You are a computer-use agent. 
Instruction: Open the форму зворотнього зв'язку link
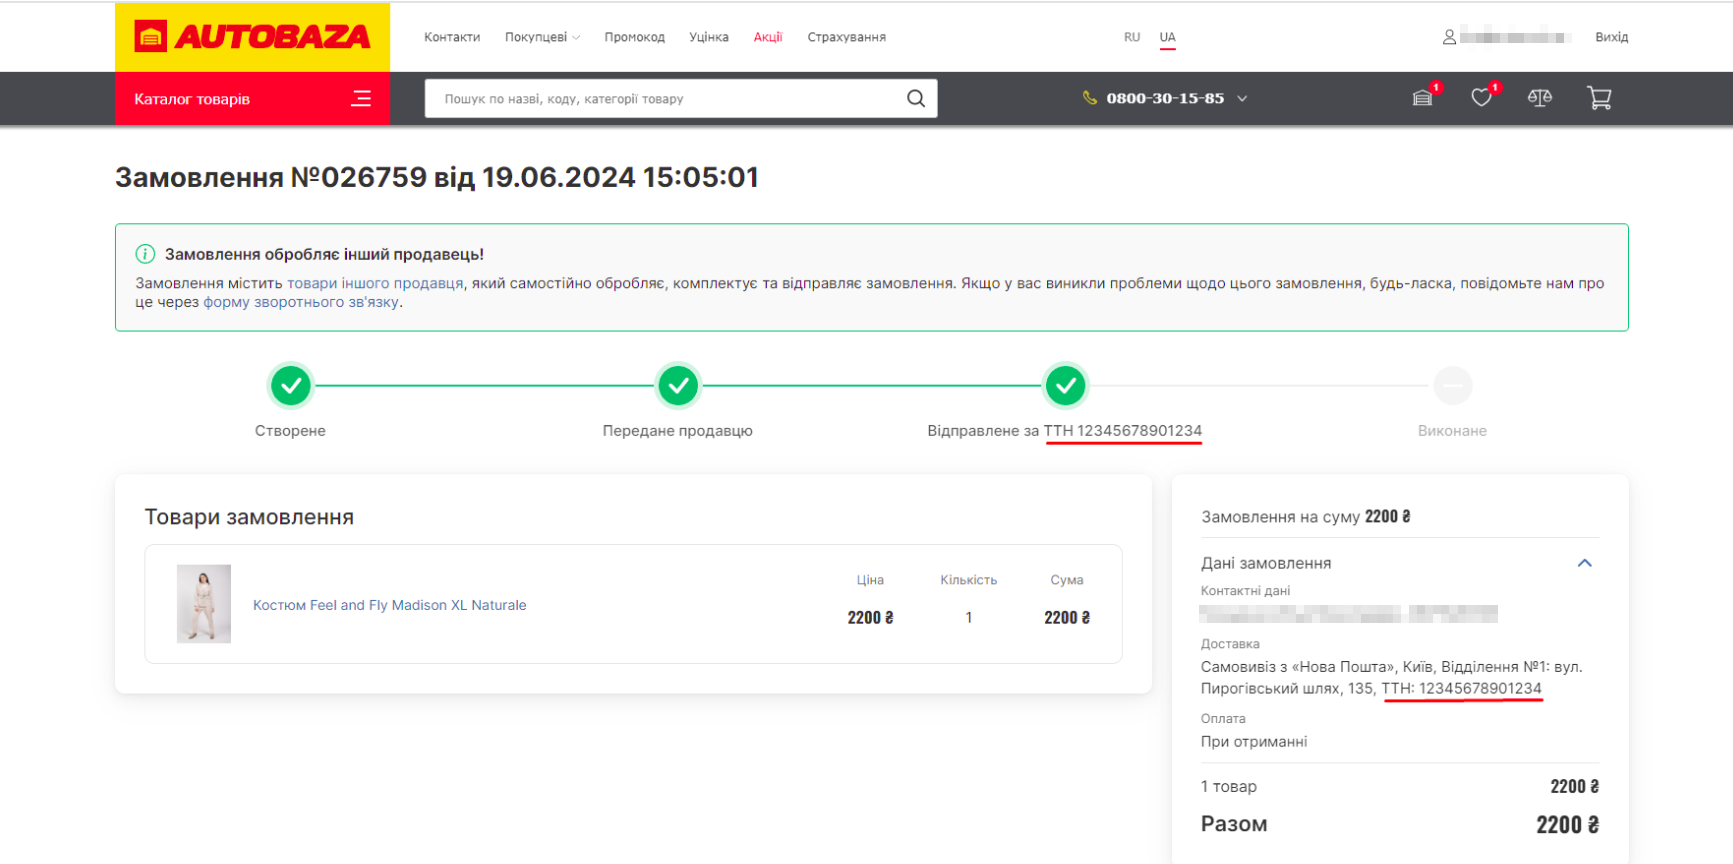(301, 302)
